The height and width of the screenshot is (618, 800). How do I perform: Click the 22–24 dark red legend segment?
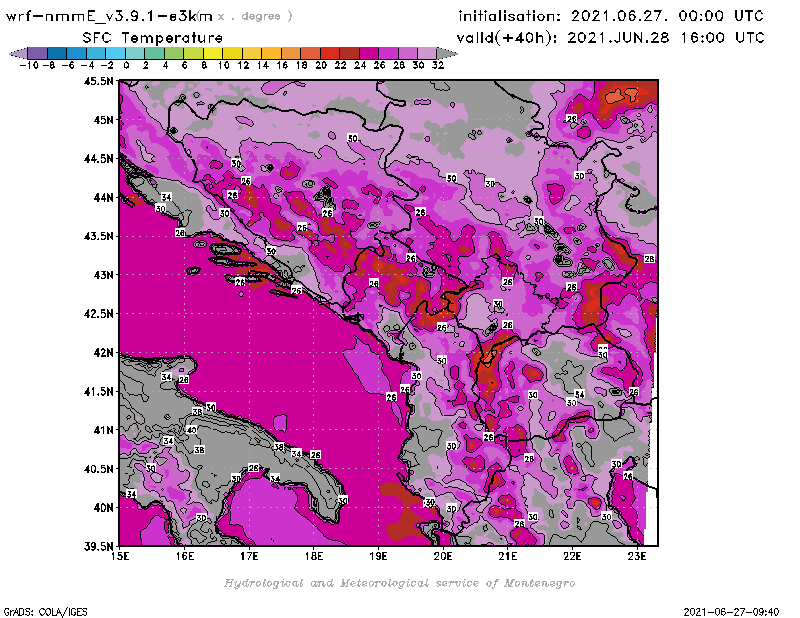click(x=349, y=53)
